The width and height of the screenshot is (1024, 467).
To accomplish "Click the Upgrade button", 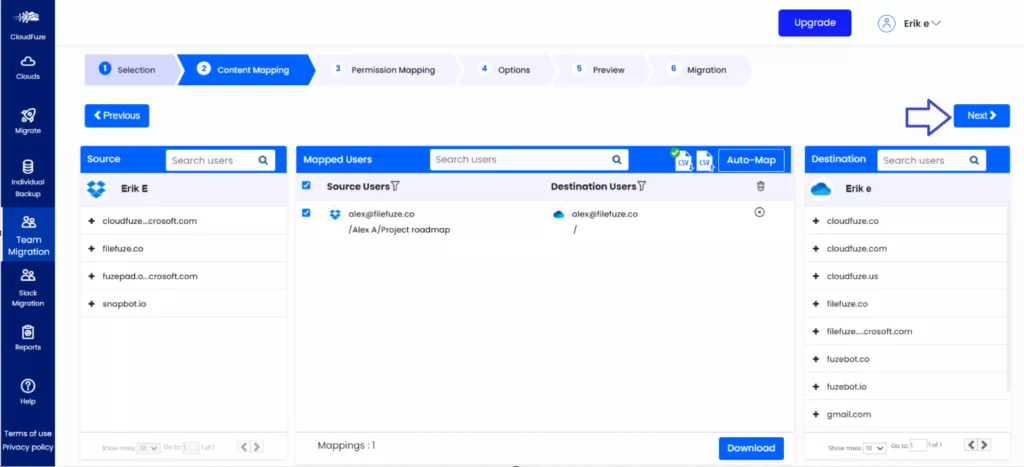I will coord(814,23).
